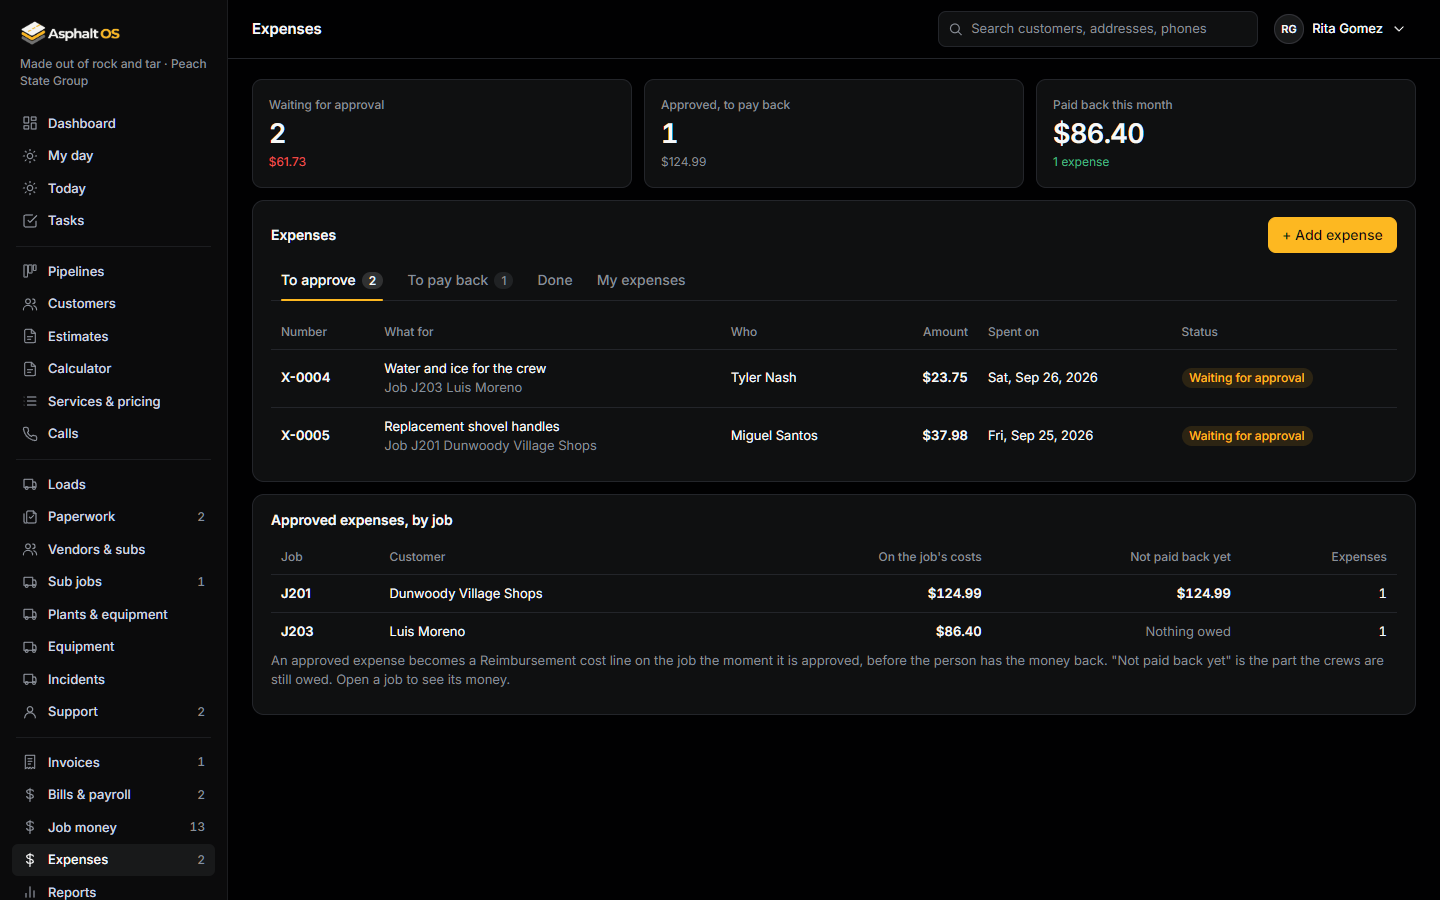Open Vendors & subs from sidebar
The width and height of the screenshot is (1440, 900).
(113, 549)
